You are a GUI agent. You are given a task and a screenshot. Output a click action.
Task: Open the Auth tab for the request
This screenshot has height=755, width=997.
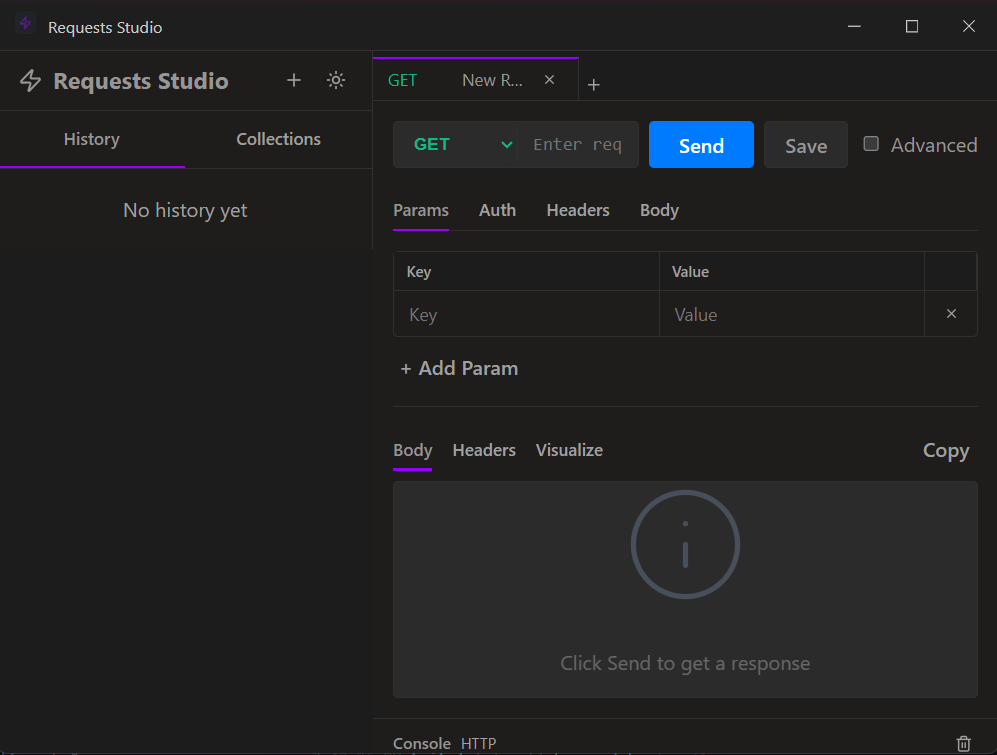click(x=497, y=210)
